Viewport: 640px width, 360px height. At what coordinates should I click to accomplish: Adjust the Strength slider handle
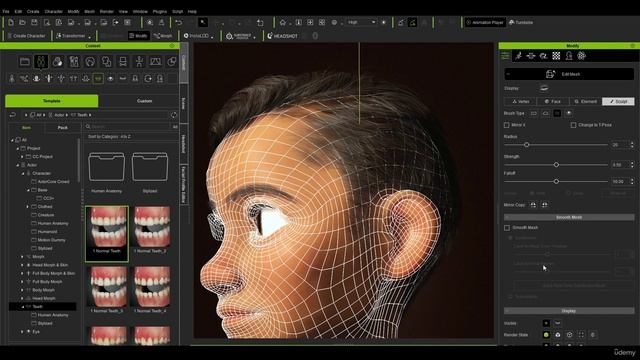pos(556,165)
